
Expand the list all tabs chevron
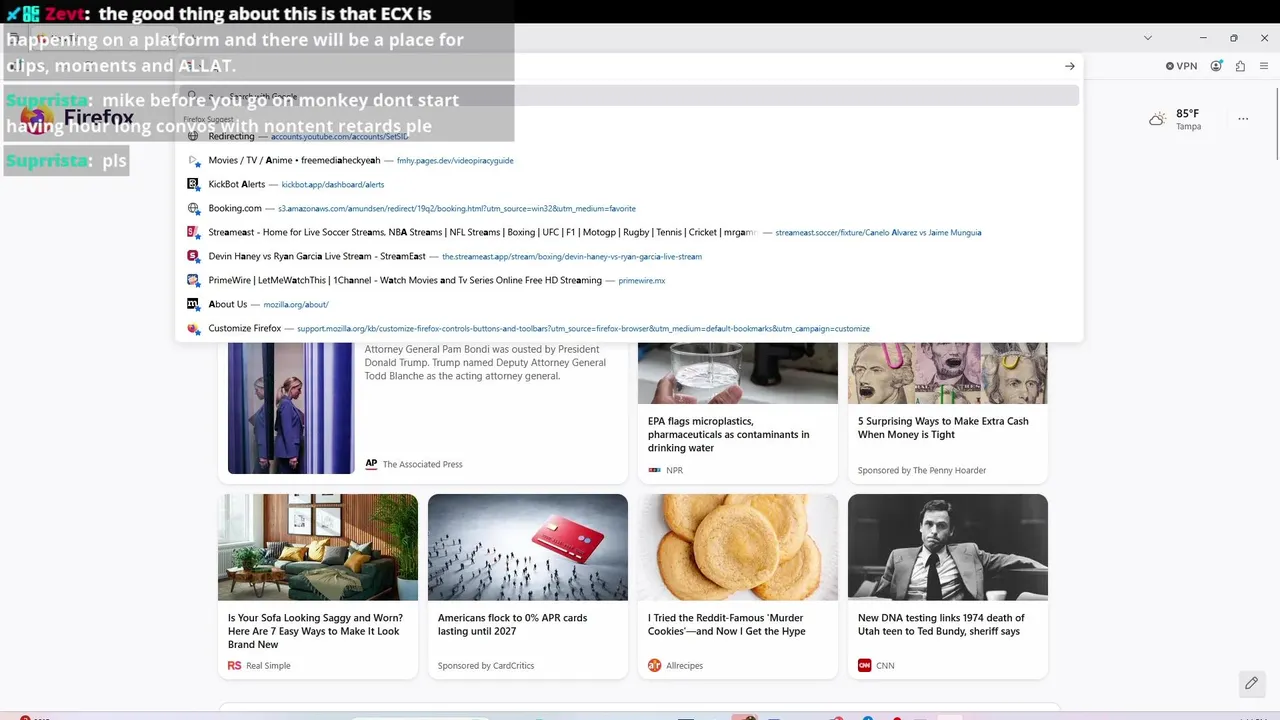point(1147,38)
